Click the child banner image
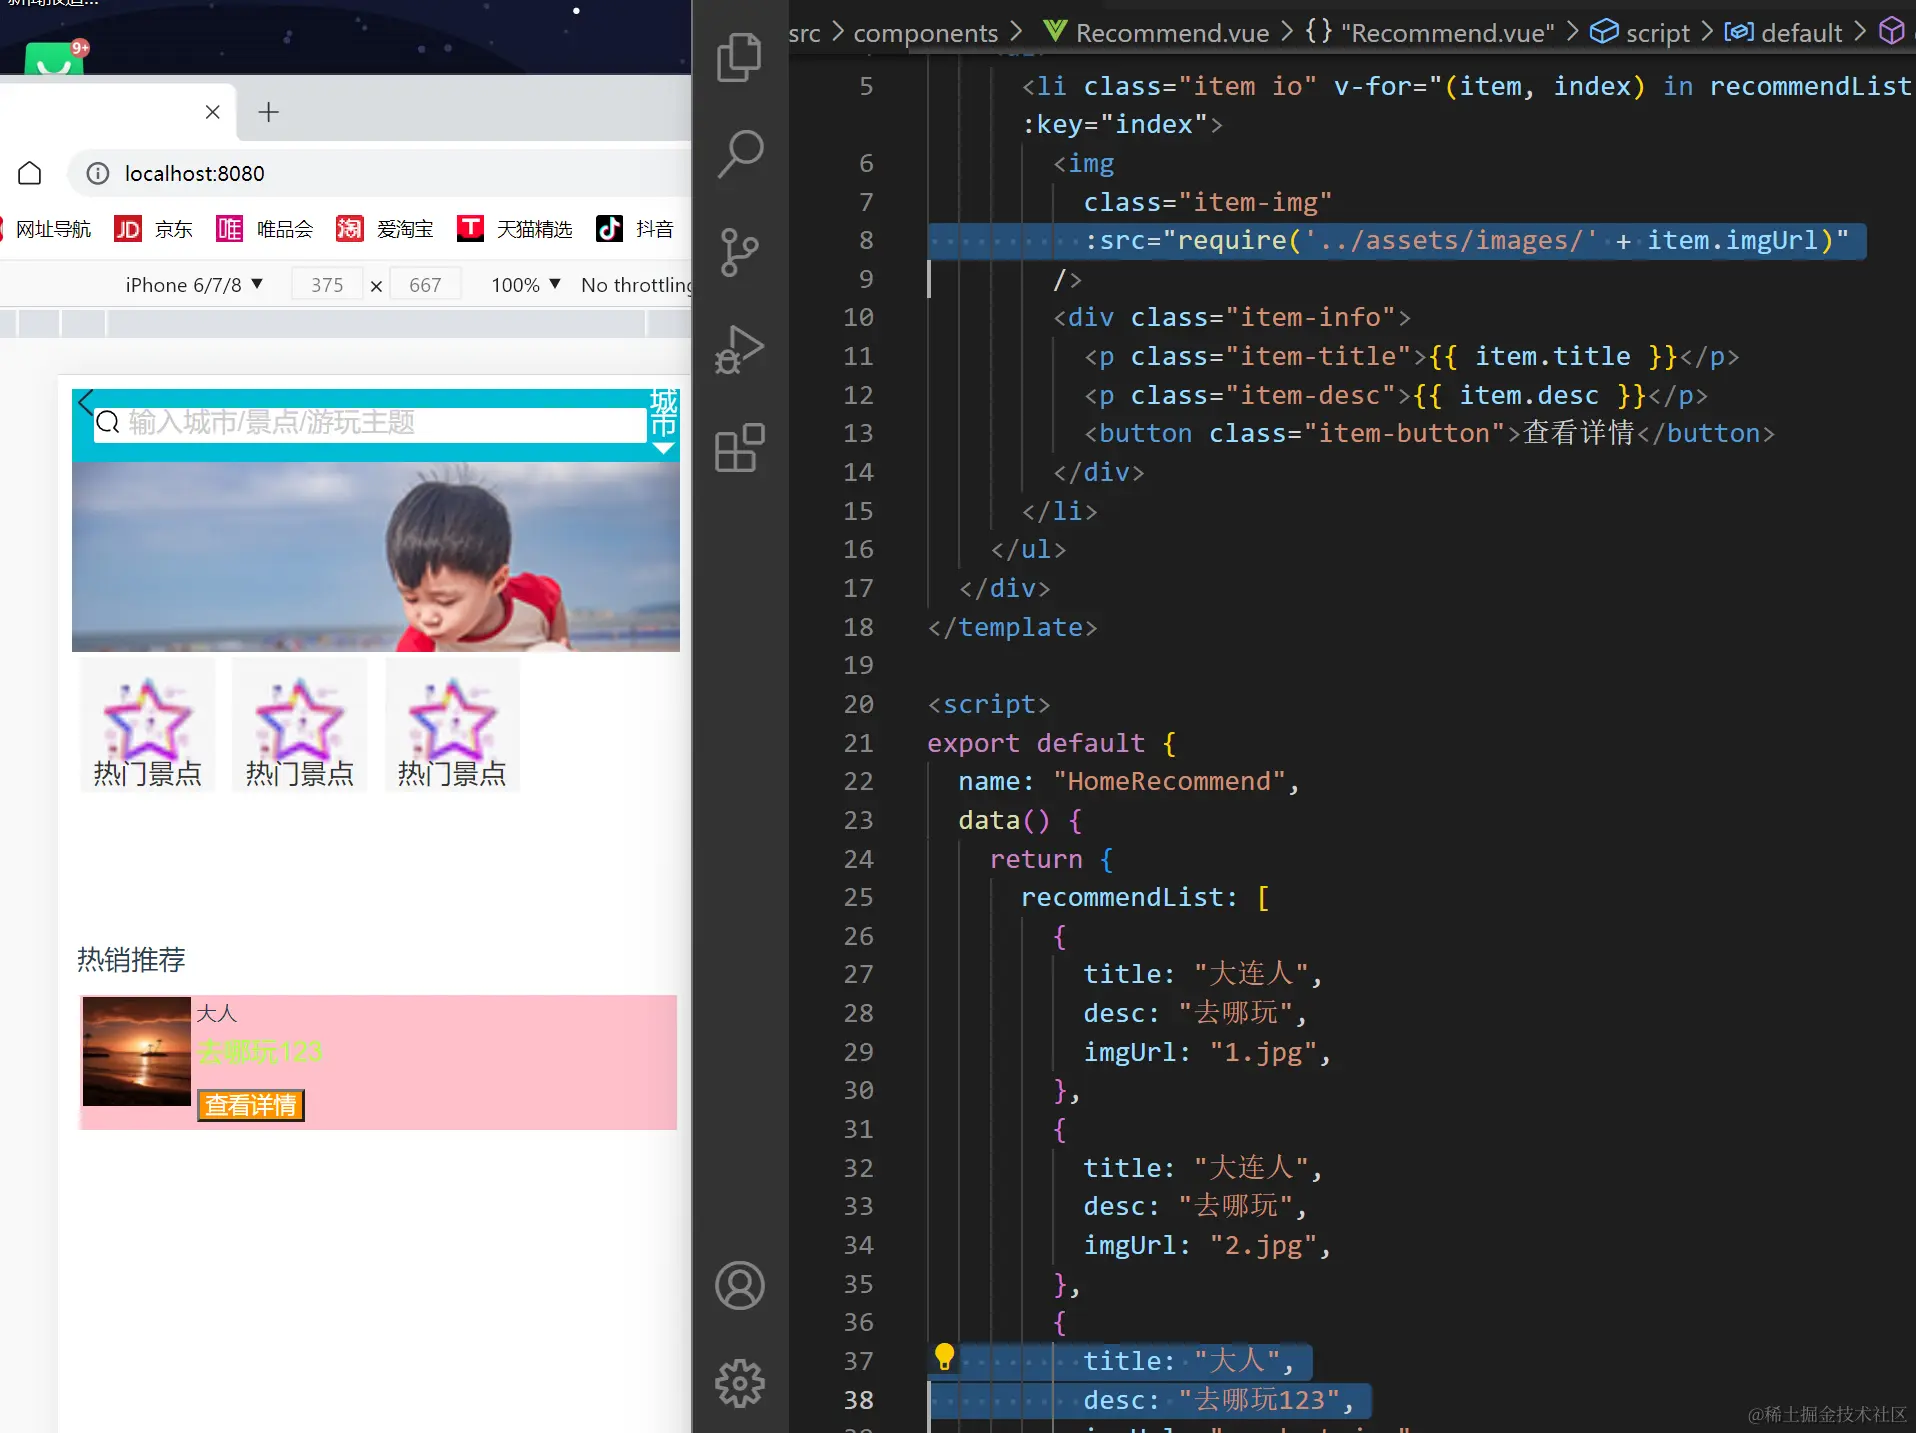Image resolution: width=1916 pixels, height=1433 pixels. (x=376, y=557)
